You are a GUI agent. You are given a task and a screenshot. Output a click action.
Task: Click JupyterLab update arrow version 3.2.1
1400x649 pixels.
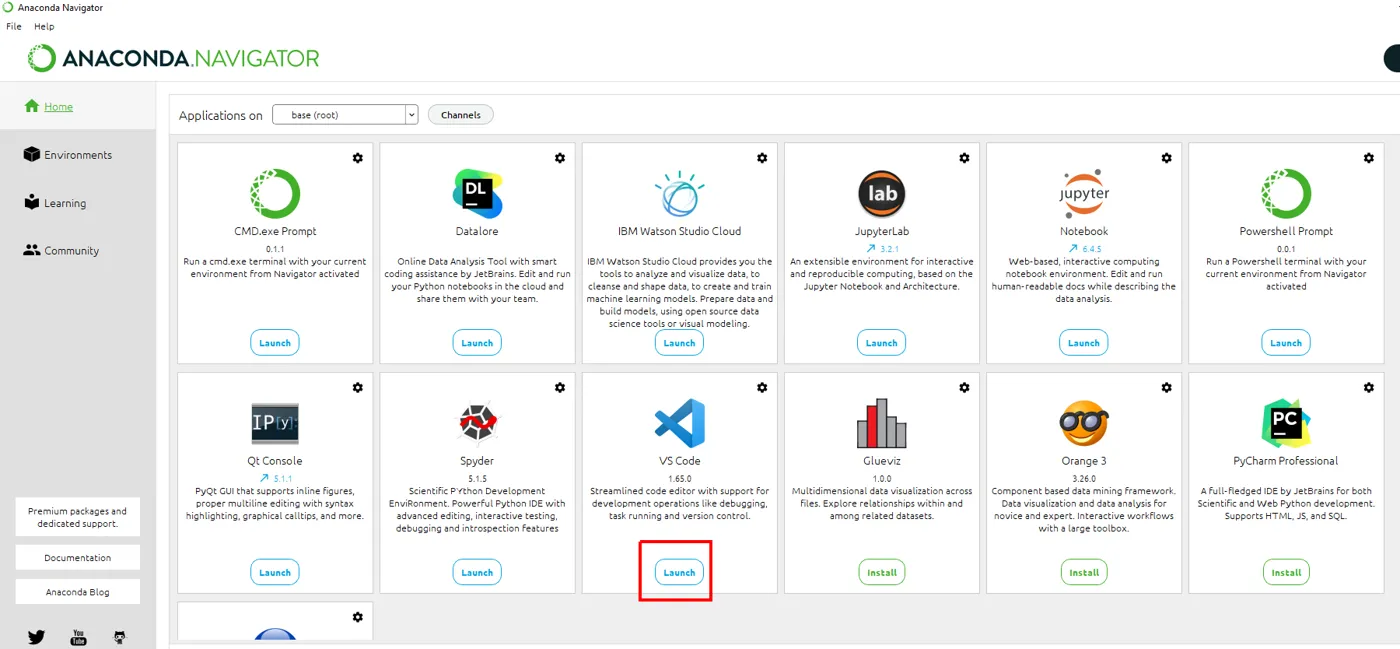click(882, 248)
